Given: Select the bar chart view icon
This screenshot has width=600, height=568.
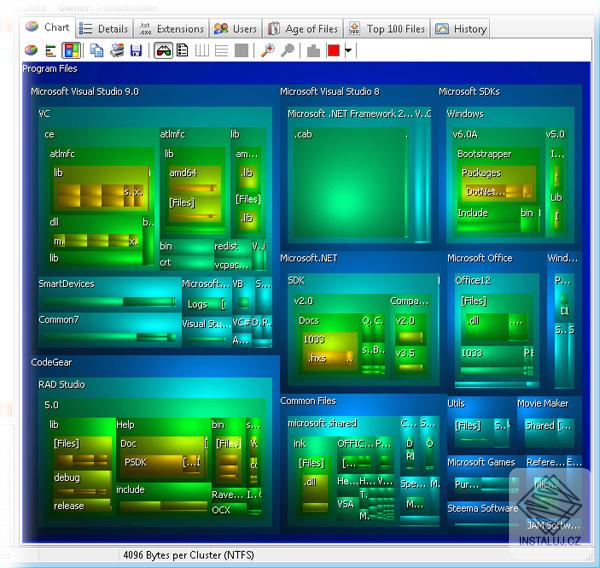Looking at the screenshot, I should click(50, 50).
